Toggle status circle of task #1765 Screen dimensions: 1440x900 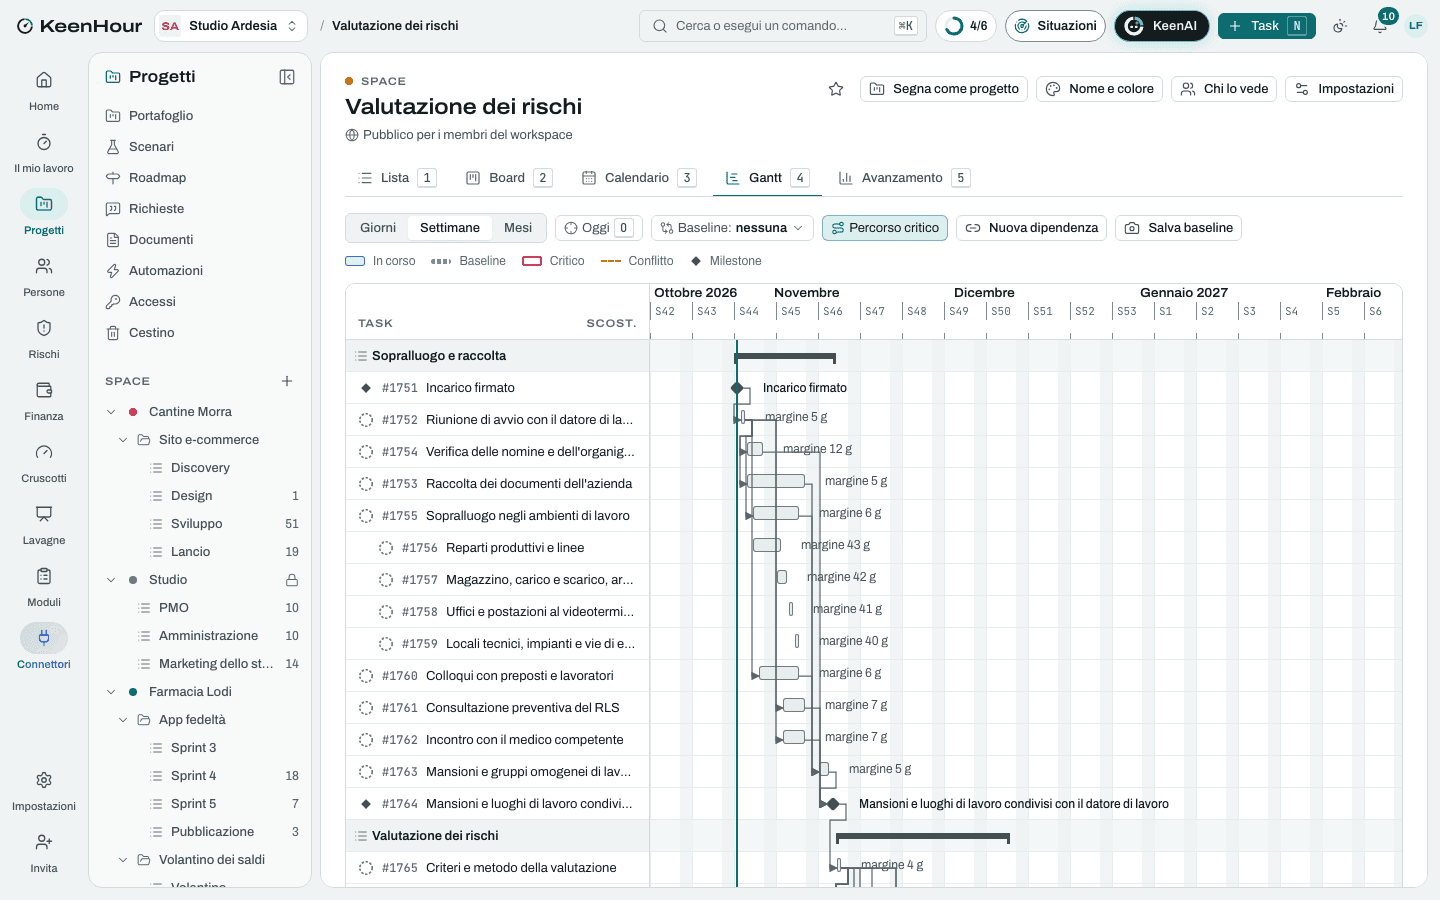(x=366, y=868)
